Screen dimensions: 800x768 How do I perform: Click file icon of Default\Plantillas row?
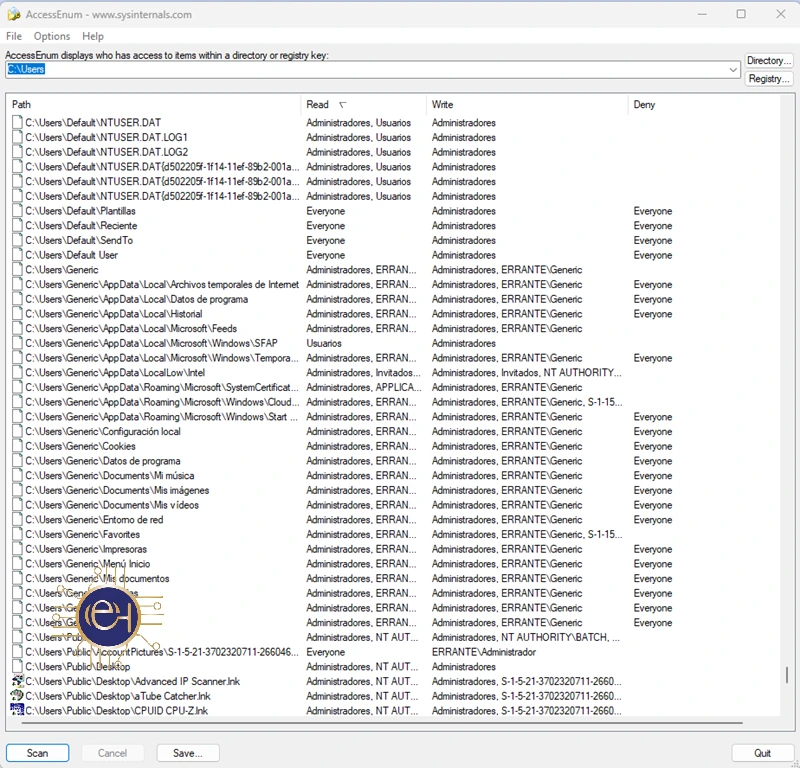click(x=17, y=211)
